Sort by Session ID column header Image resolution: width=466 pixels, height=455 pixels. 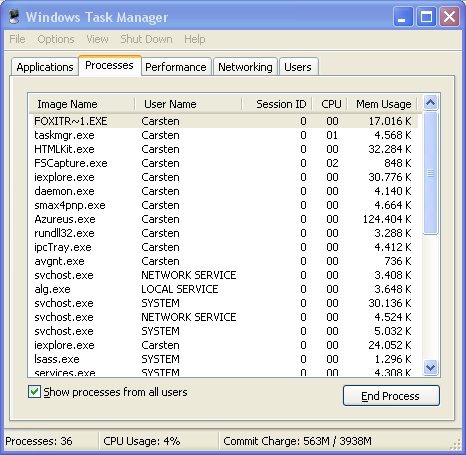coord(277,104)
